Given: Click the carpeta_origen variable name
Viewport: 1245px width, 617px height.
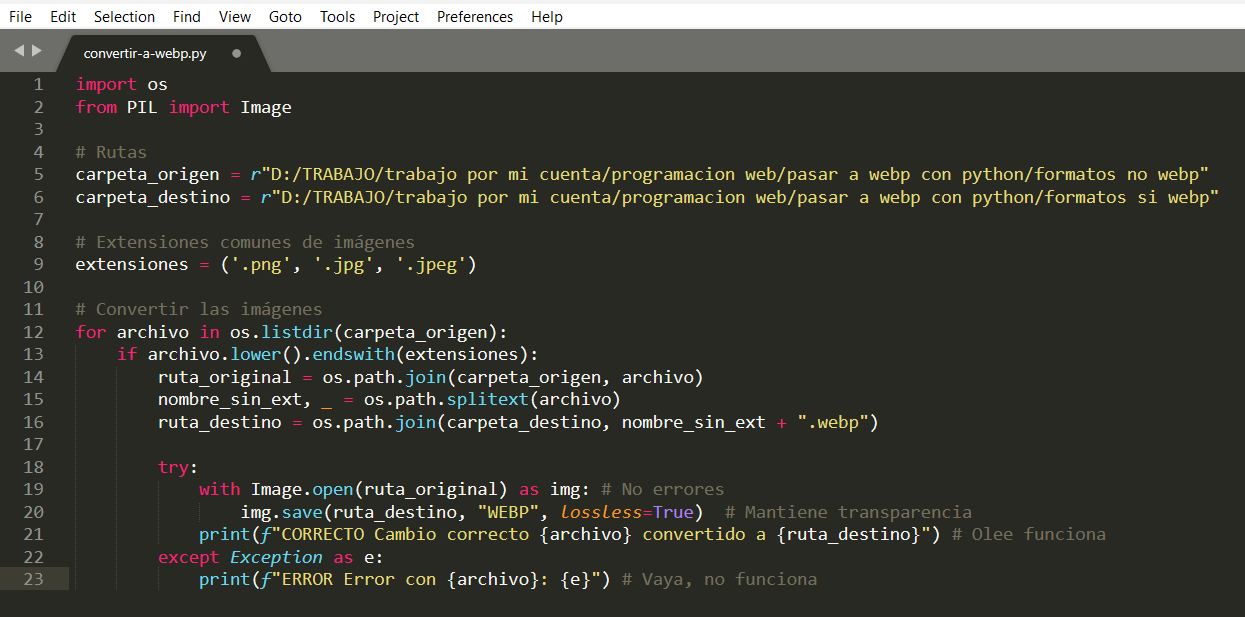Looking at the screenshot, I should (146, 174).
